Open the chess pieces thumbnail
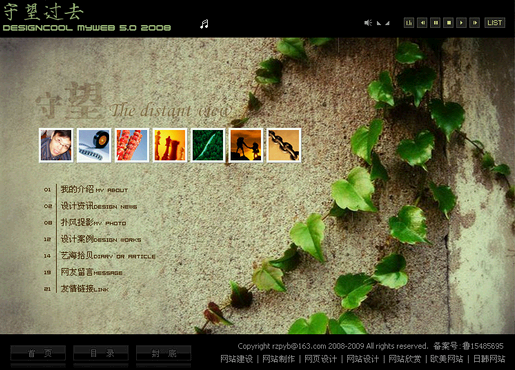The height and width of the screenshot is (370, 515). (170, 145)
